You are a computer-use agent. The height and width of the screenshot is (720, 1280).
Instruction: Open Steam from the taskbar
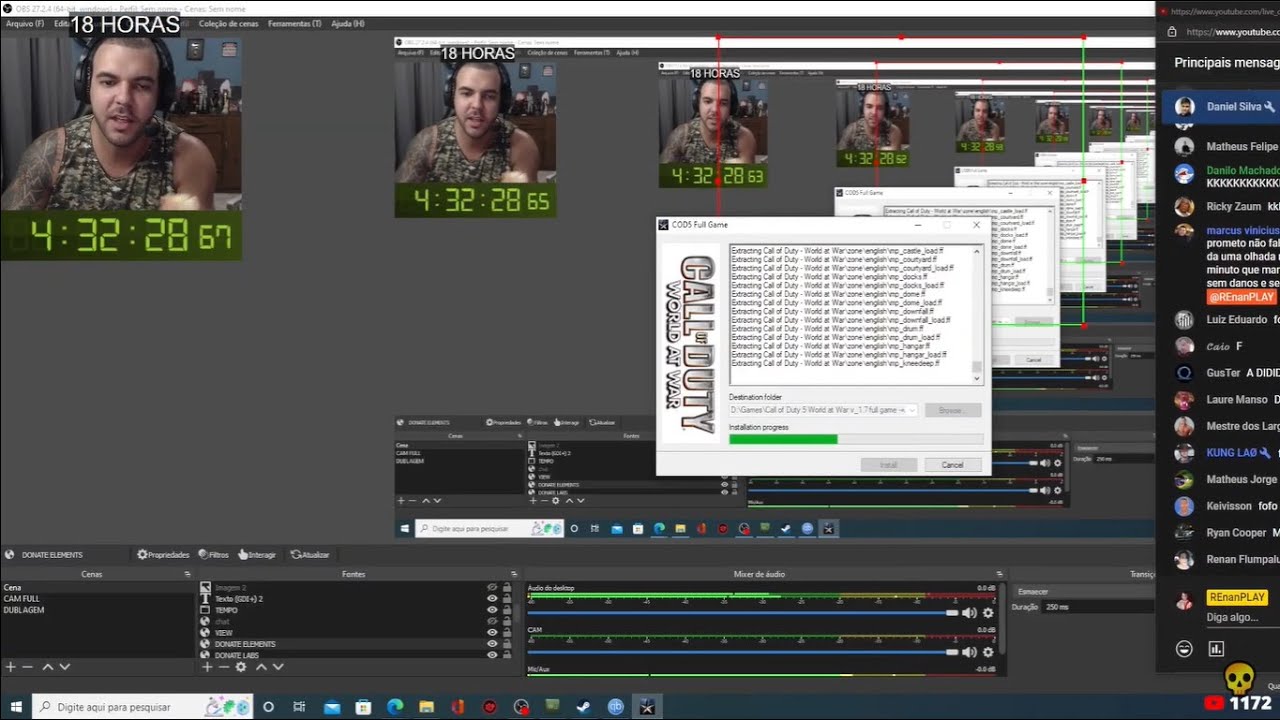pos(584,707)
